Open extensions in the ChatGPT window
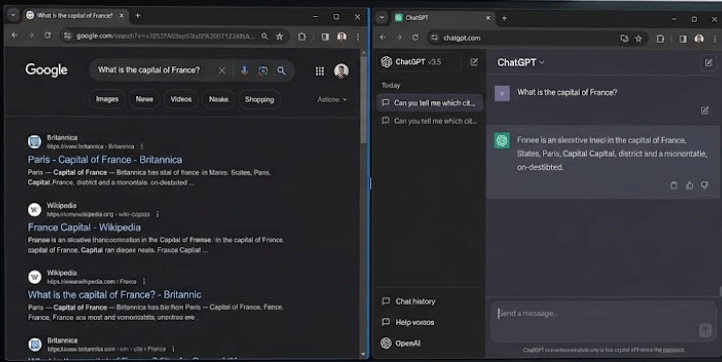This screenshot has height=362, width=722. point(660,39)
